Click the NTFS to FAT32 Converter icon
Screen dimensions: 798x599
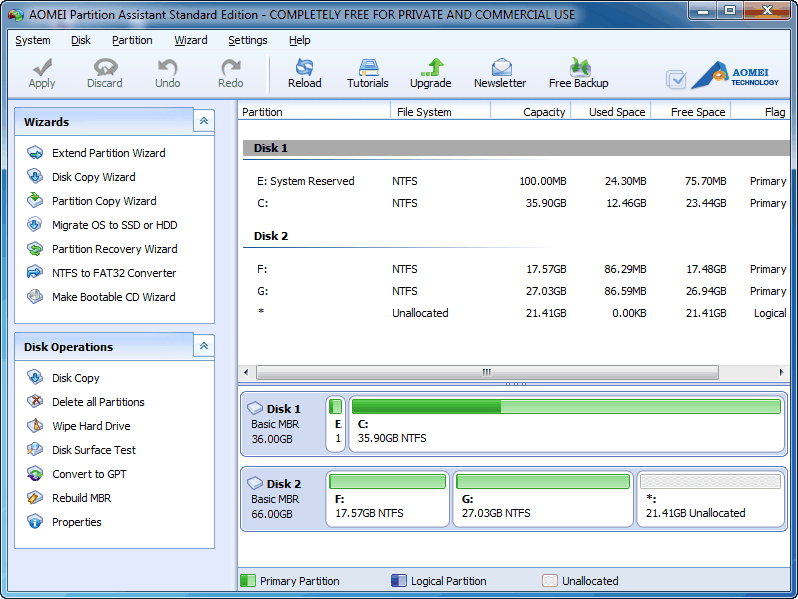point(35,272)
